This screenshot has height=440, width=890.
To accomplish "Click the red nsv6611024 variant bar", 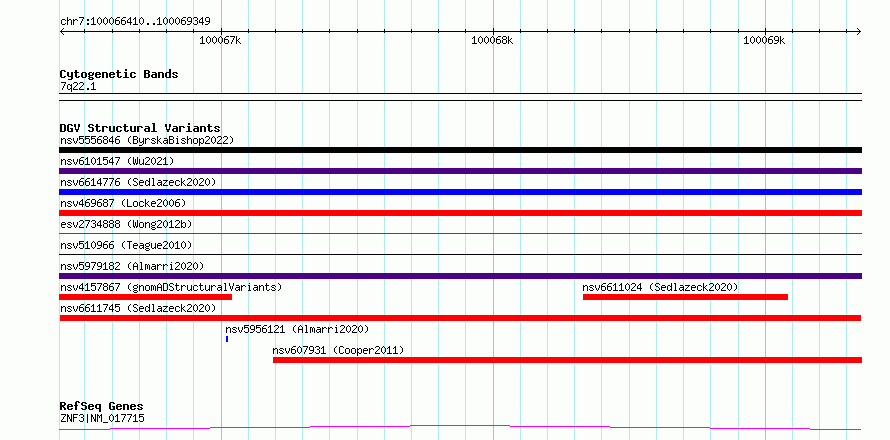I will tap(685, 297).
